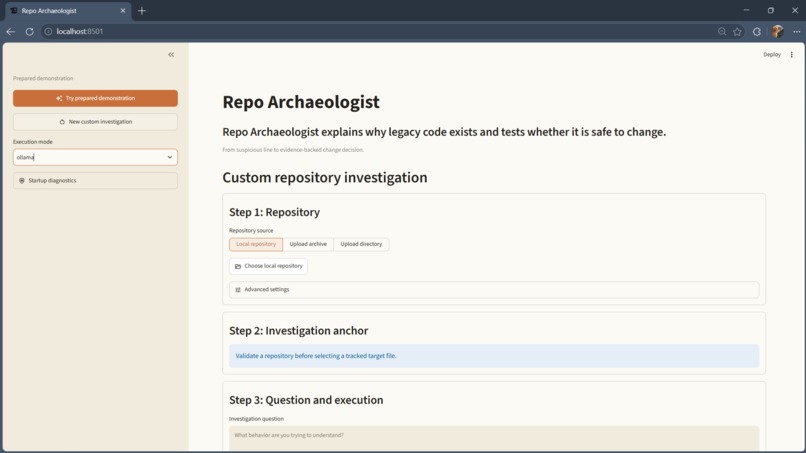Start a New custom investigation
This screenshot has height=453, width=806.
click(x=95, y=122)
